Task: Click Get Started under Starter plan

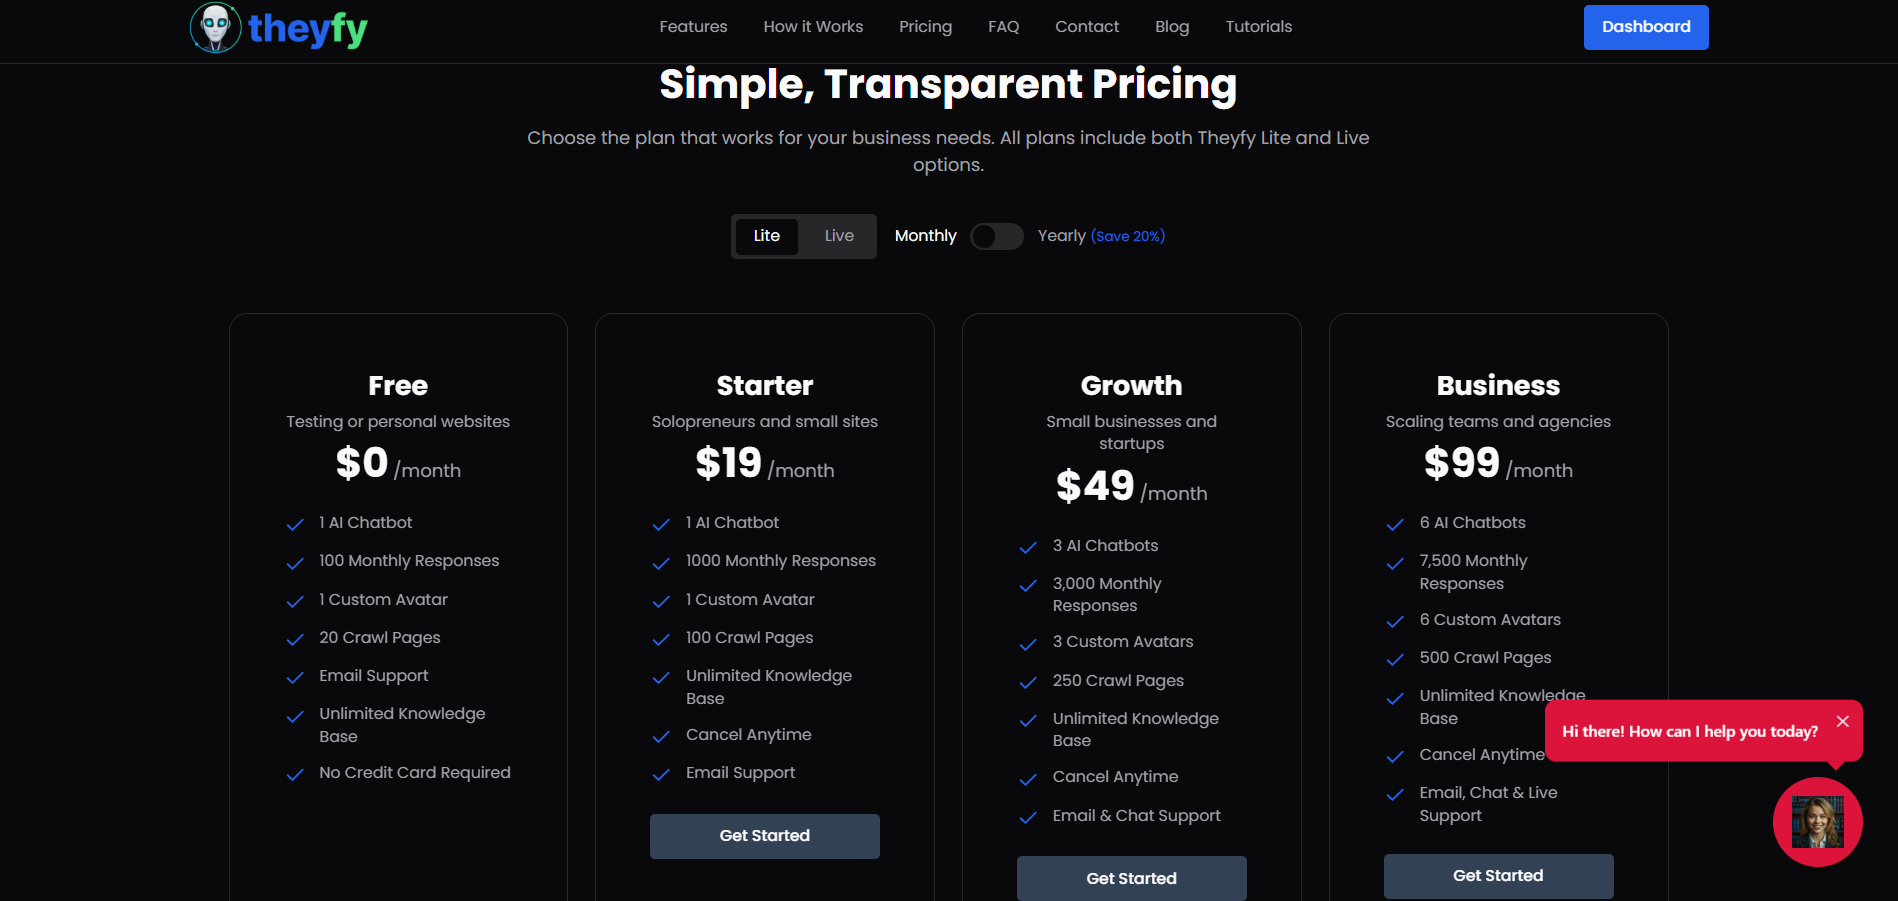Action: click(x=765, y=836)
